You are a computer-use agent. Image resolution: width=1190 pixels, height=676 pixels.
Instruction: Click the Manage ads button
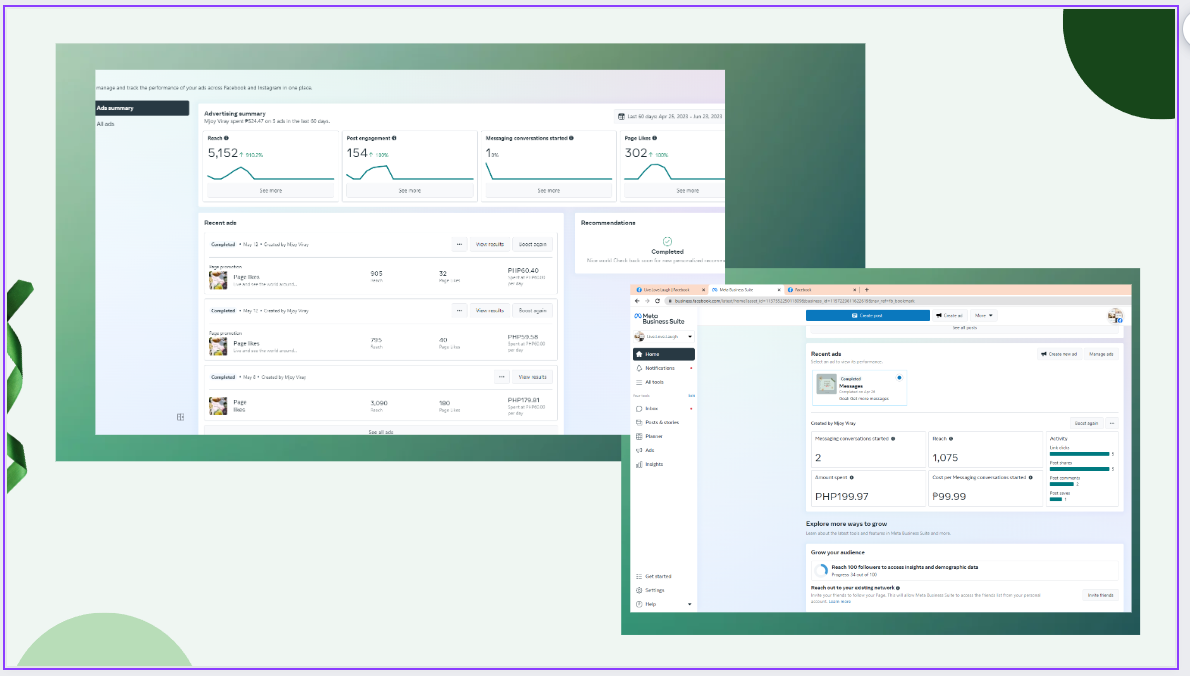pos(1101,354)
